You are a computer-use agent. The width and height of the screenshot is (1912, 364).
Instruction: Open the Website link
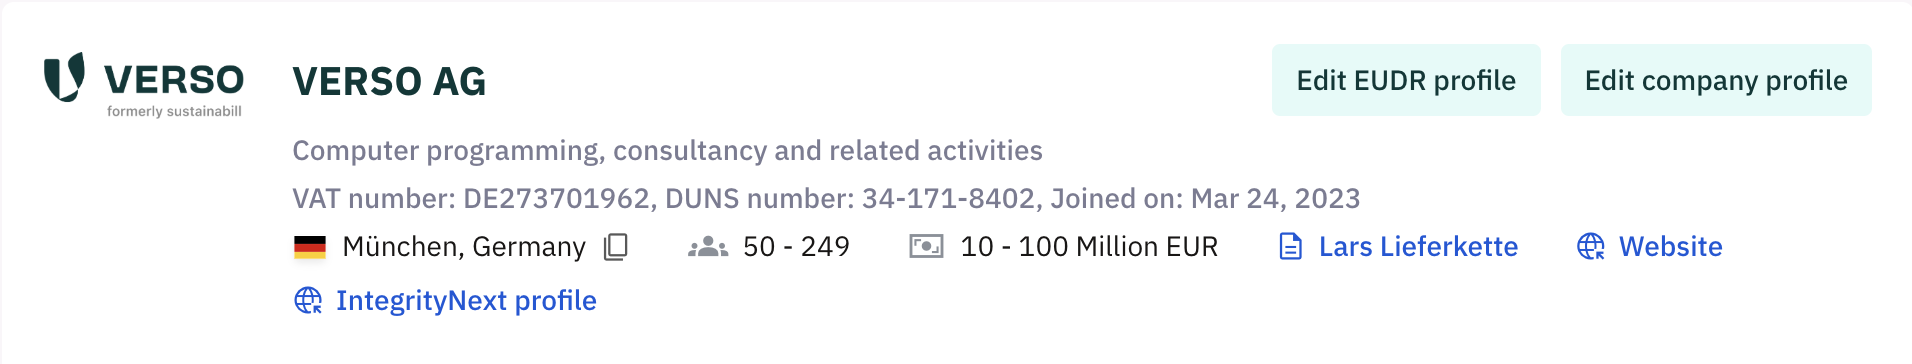coord(1670,247)
